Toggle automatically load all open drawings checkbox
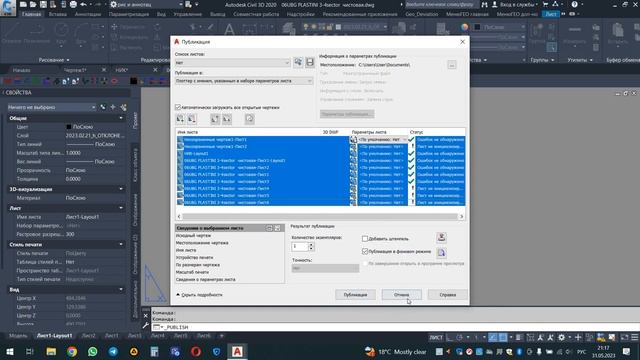Screen dimensions: 640x360 pos(178,107)
